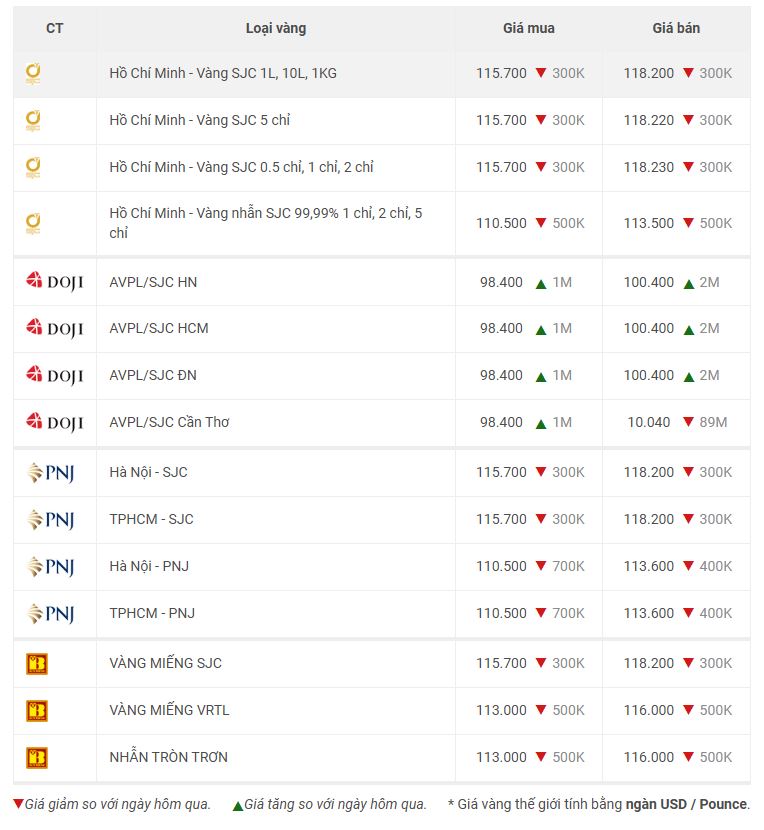
Task: Click 113.600 sell price for Hà Nội - PNJ
Action: tap(649, 566)
